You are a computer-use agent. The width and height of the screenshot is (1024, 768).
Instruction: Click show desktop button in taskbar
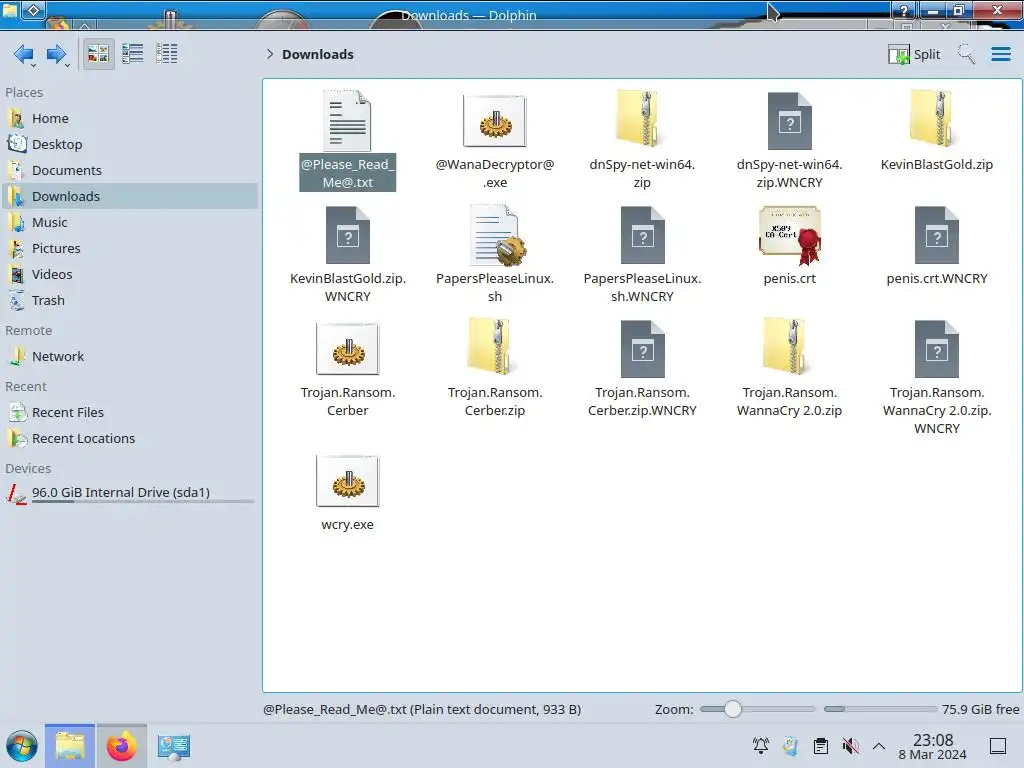tap(998, 746)
